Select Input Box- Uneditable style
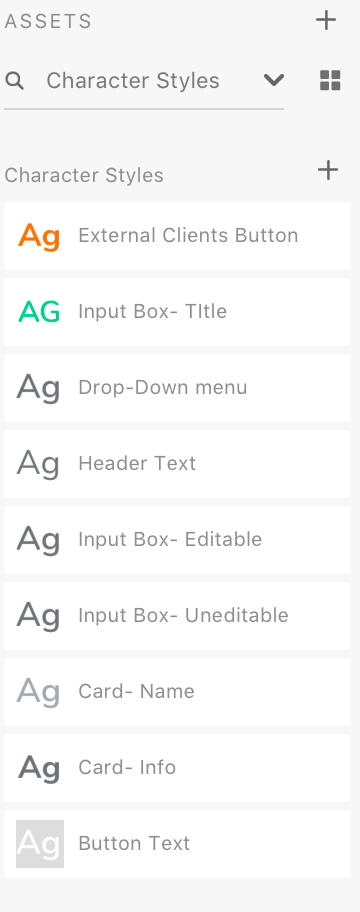 point(177,616)
